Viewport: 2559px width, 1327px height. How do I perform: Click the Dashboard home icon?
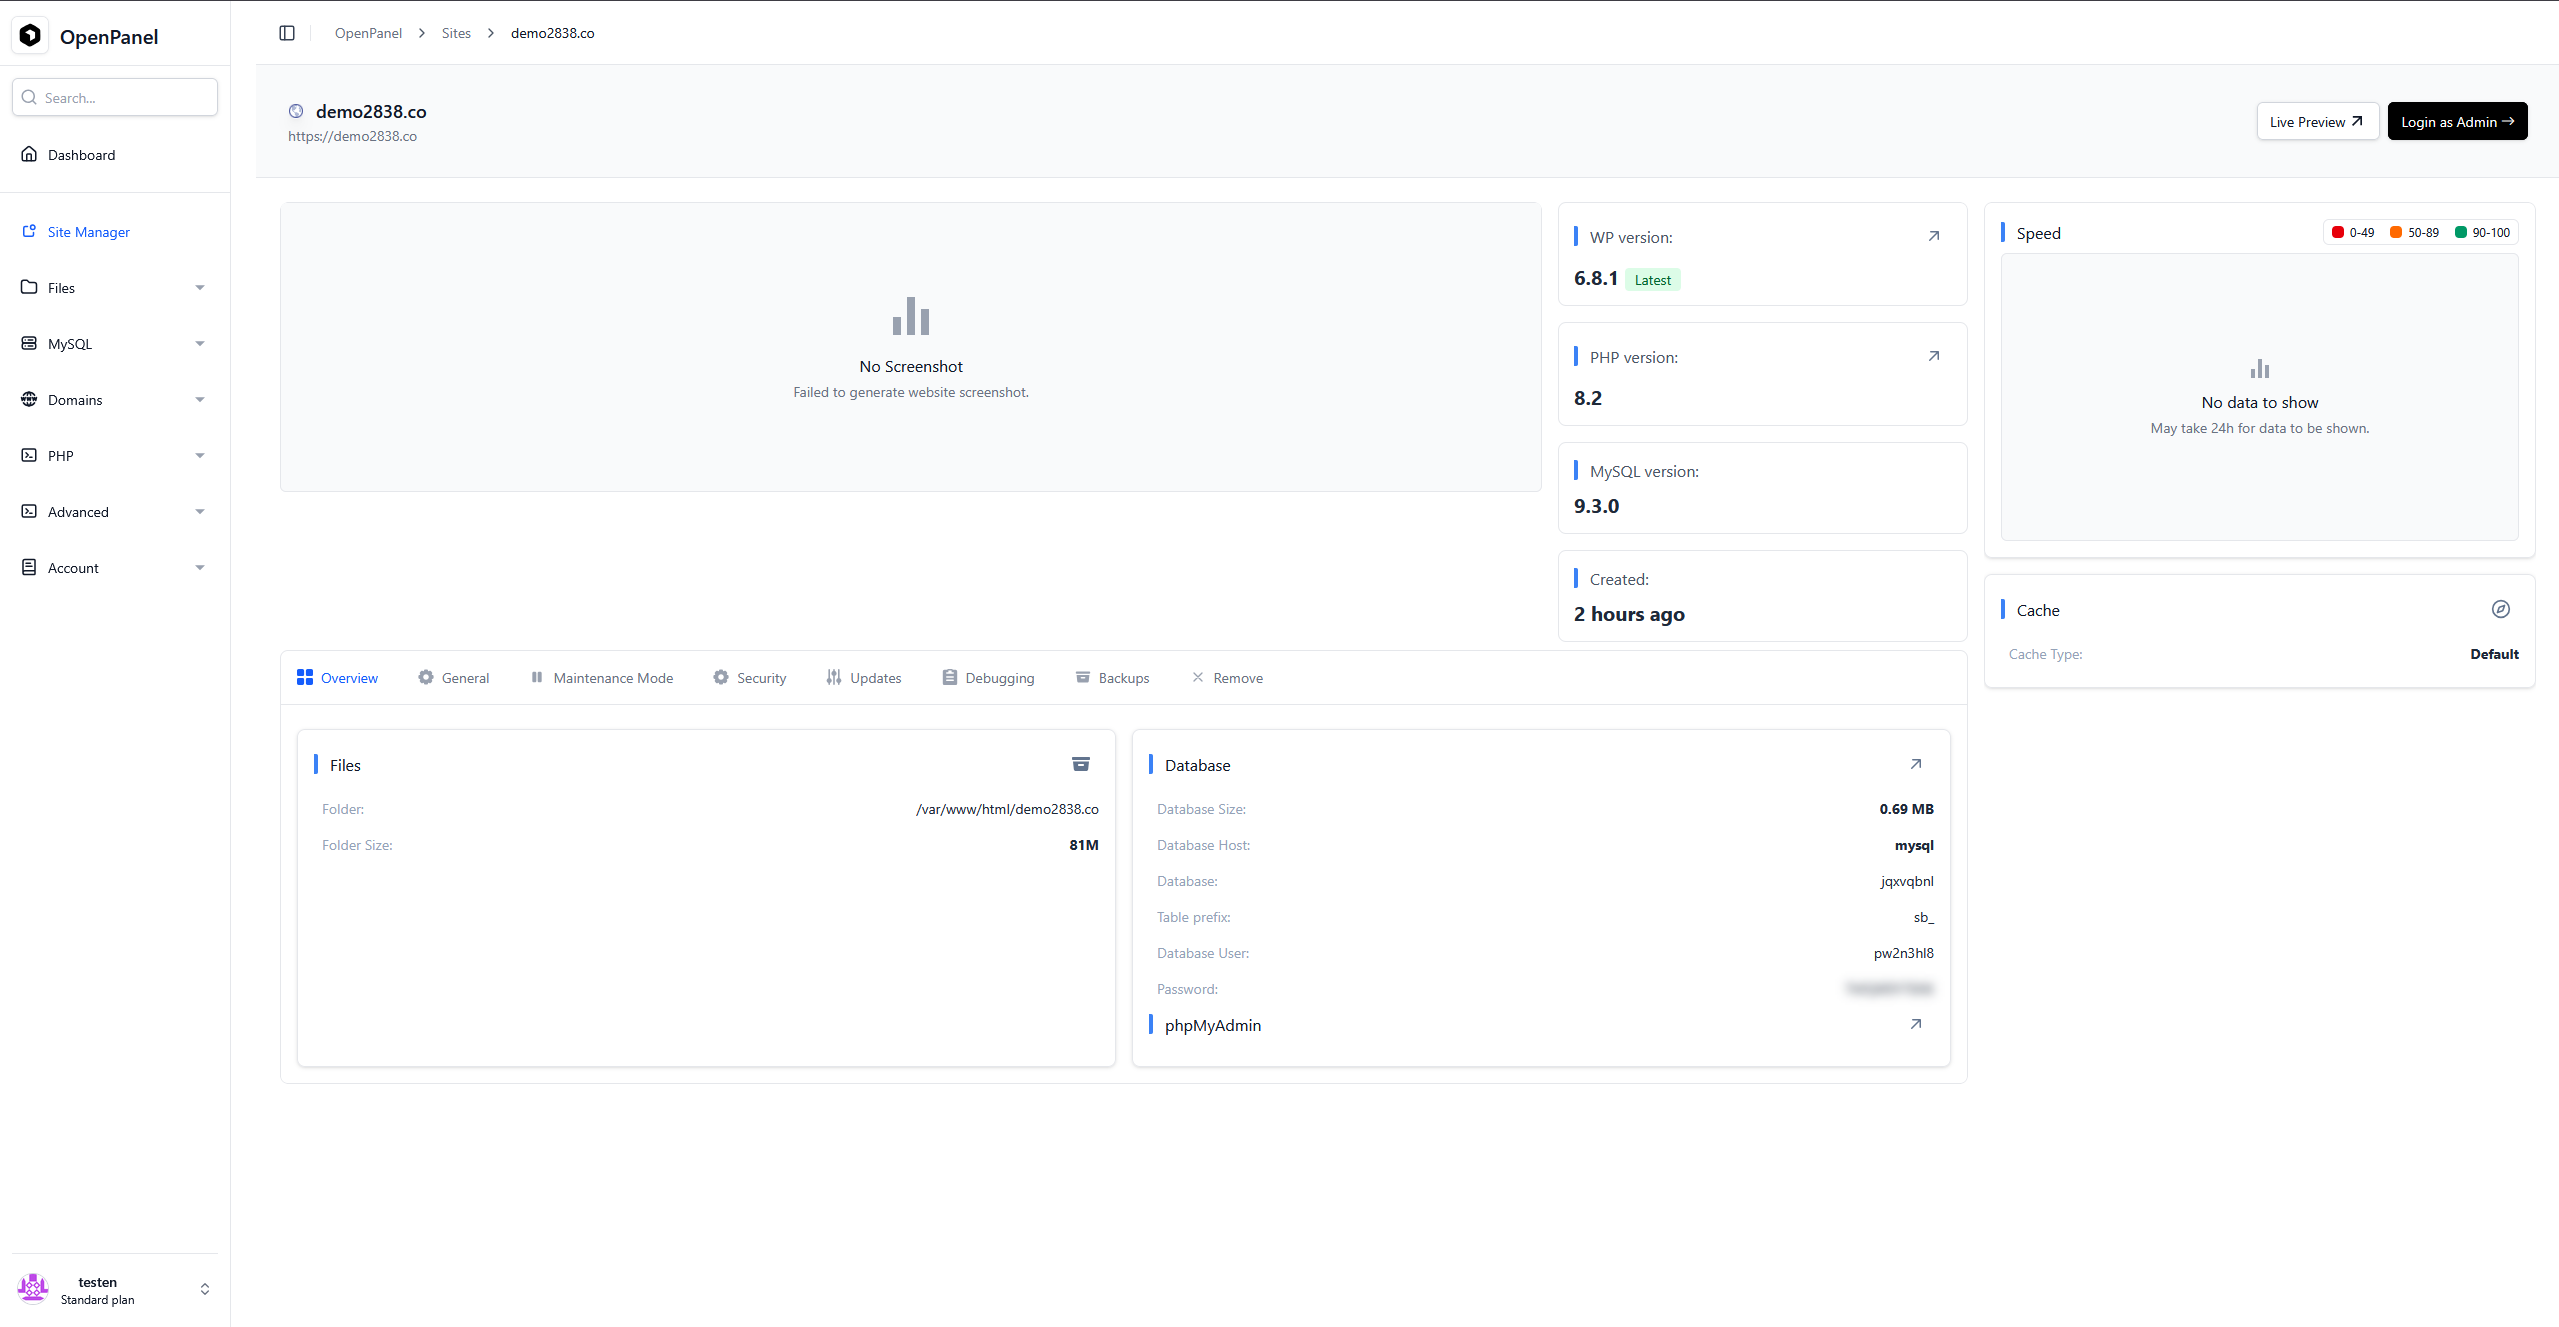tap(29, 154)
